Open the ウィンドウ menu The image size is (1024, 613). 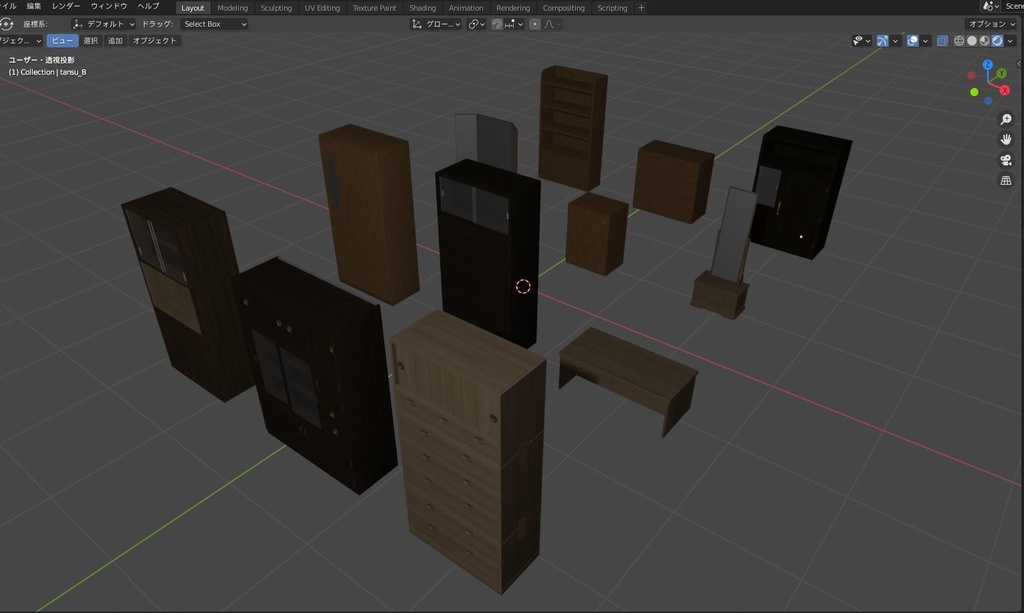tap(109, 6)
